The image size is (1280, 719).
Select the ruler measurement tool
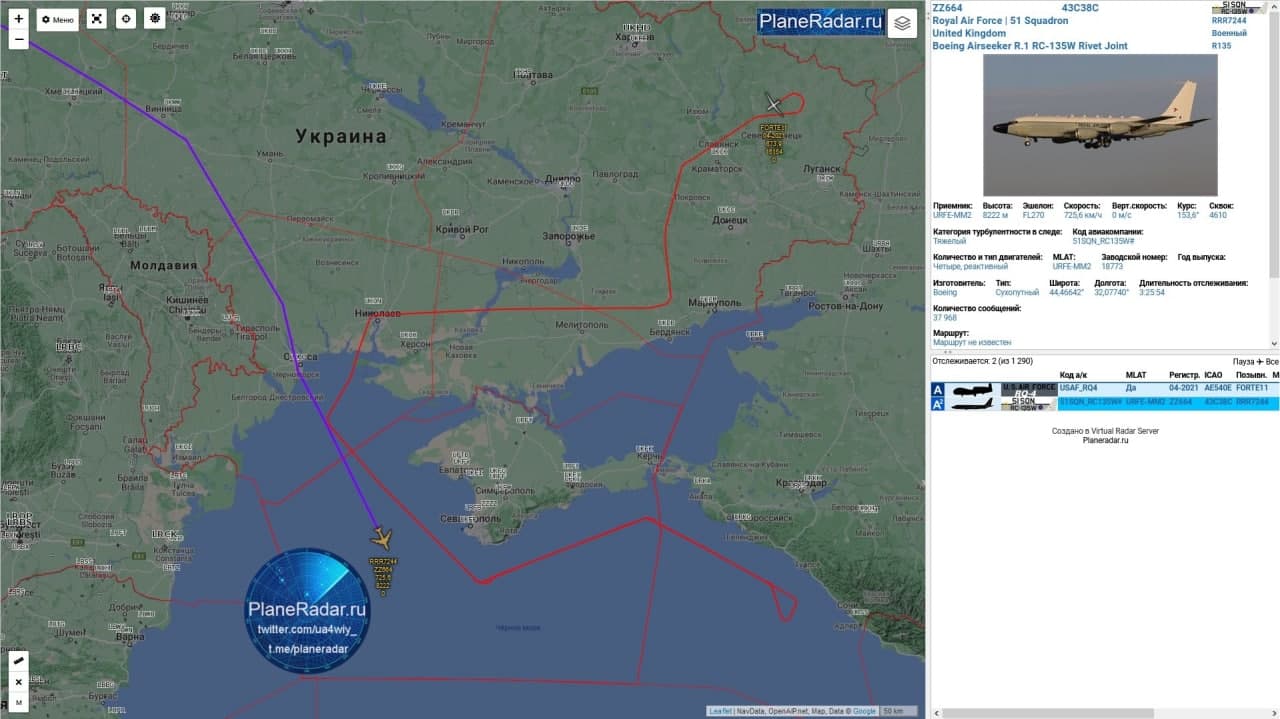[x=18, y=662]
